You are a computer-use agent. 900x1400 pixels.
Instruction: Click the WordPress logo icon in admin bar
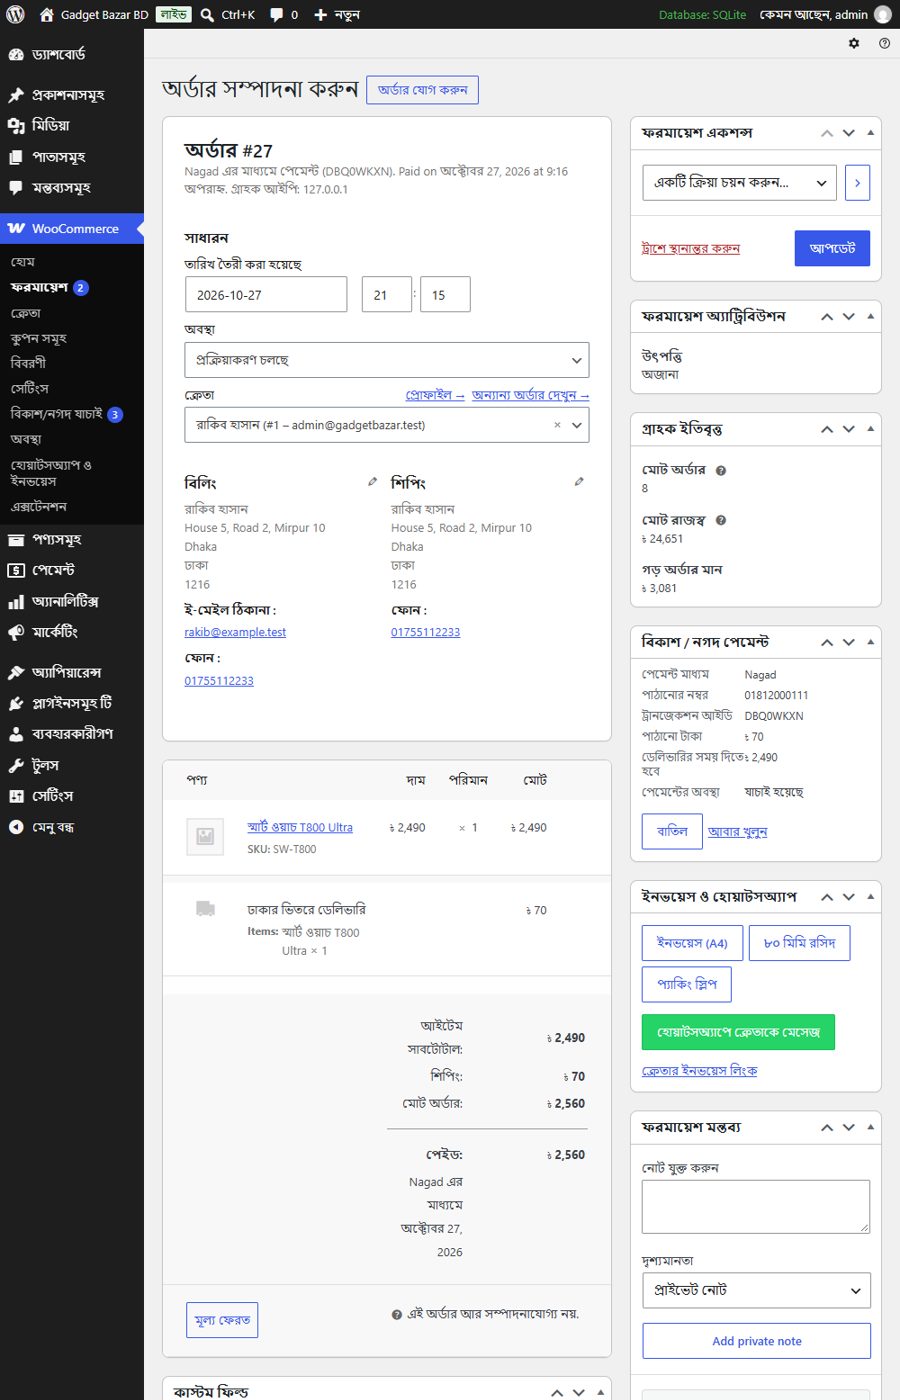tap(15, 14)
